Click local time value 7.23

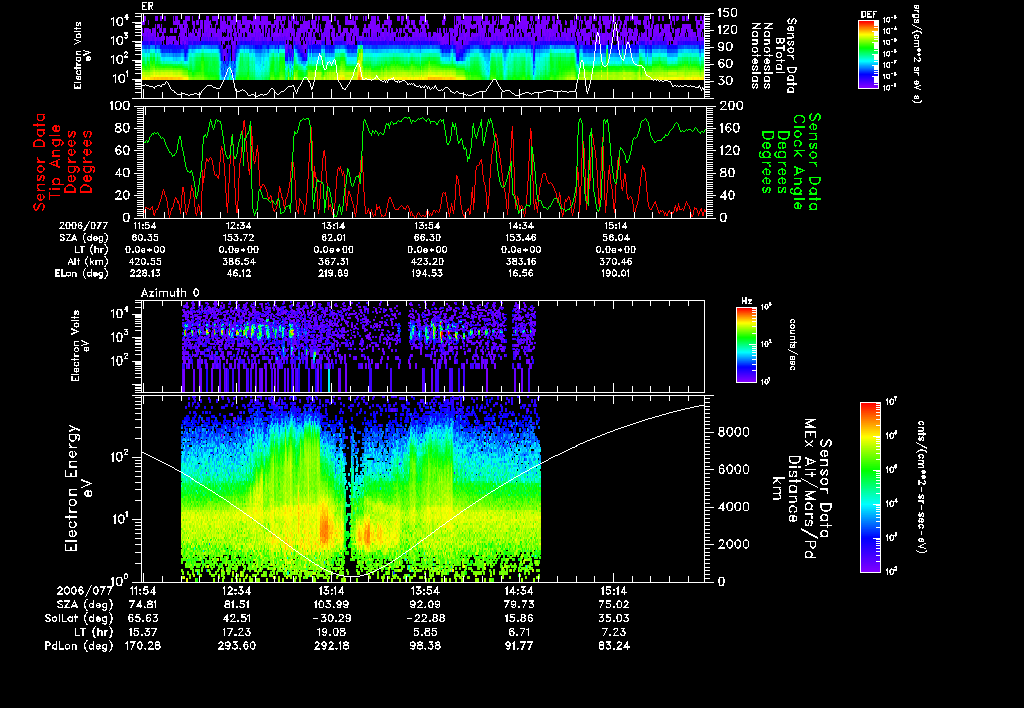614,632
